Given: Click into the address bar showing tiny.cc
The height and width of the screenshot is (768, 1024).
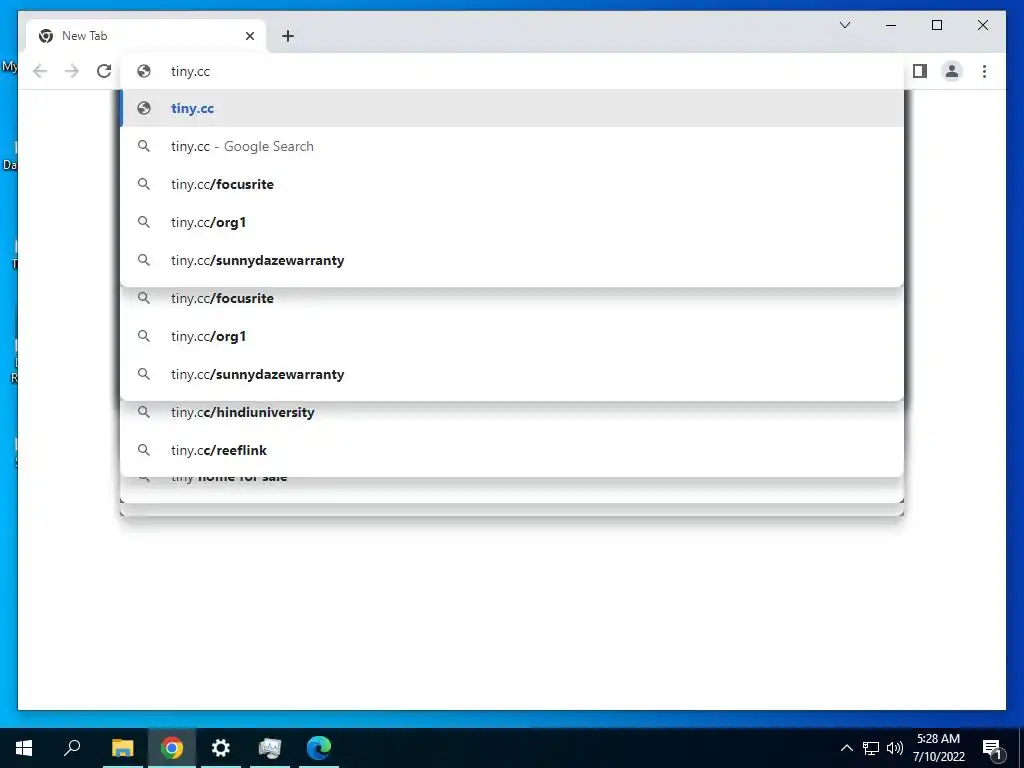Looking at the screenshot, I should [512, 71].
